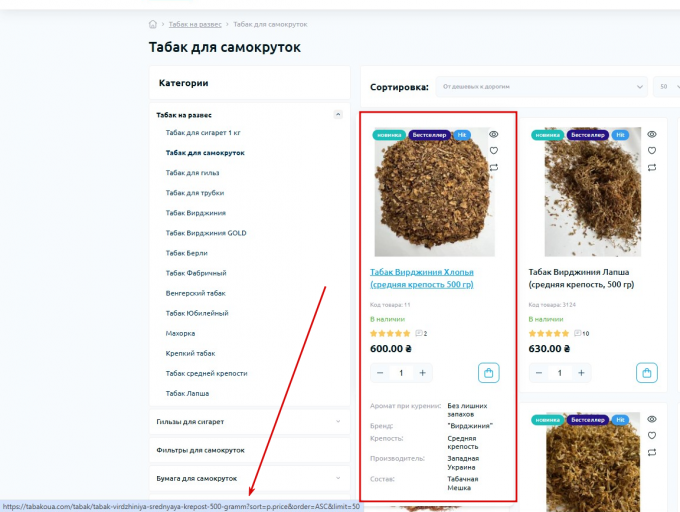This screenshot has height=512, width=680.
Task: Compare icon on Вирджиния Хлопья card
Action: [x=494, y=167]
